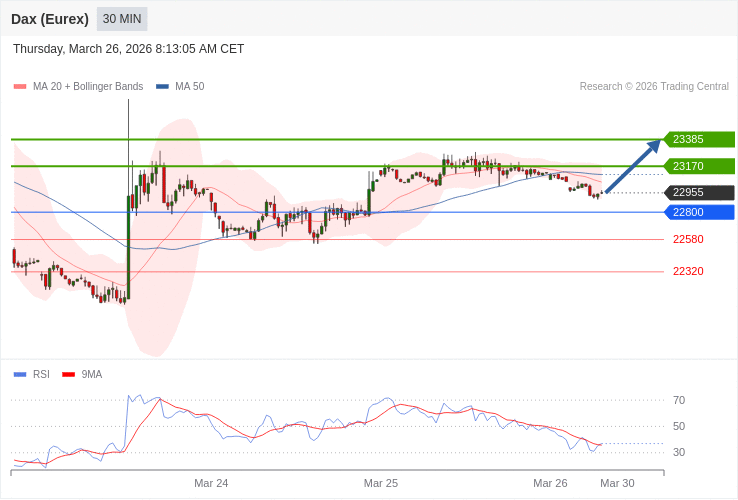This screenshot has width=738, height=500.
Task: Click the Mar 26 date axis label
Action: pyautogui.click(x=550, y=483)
